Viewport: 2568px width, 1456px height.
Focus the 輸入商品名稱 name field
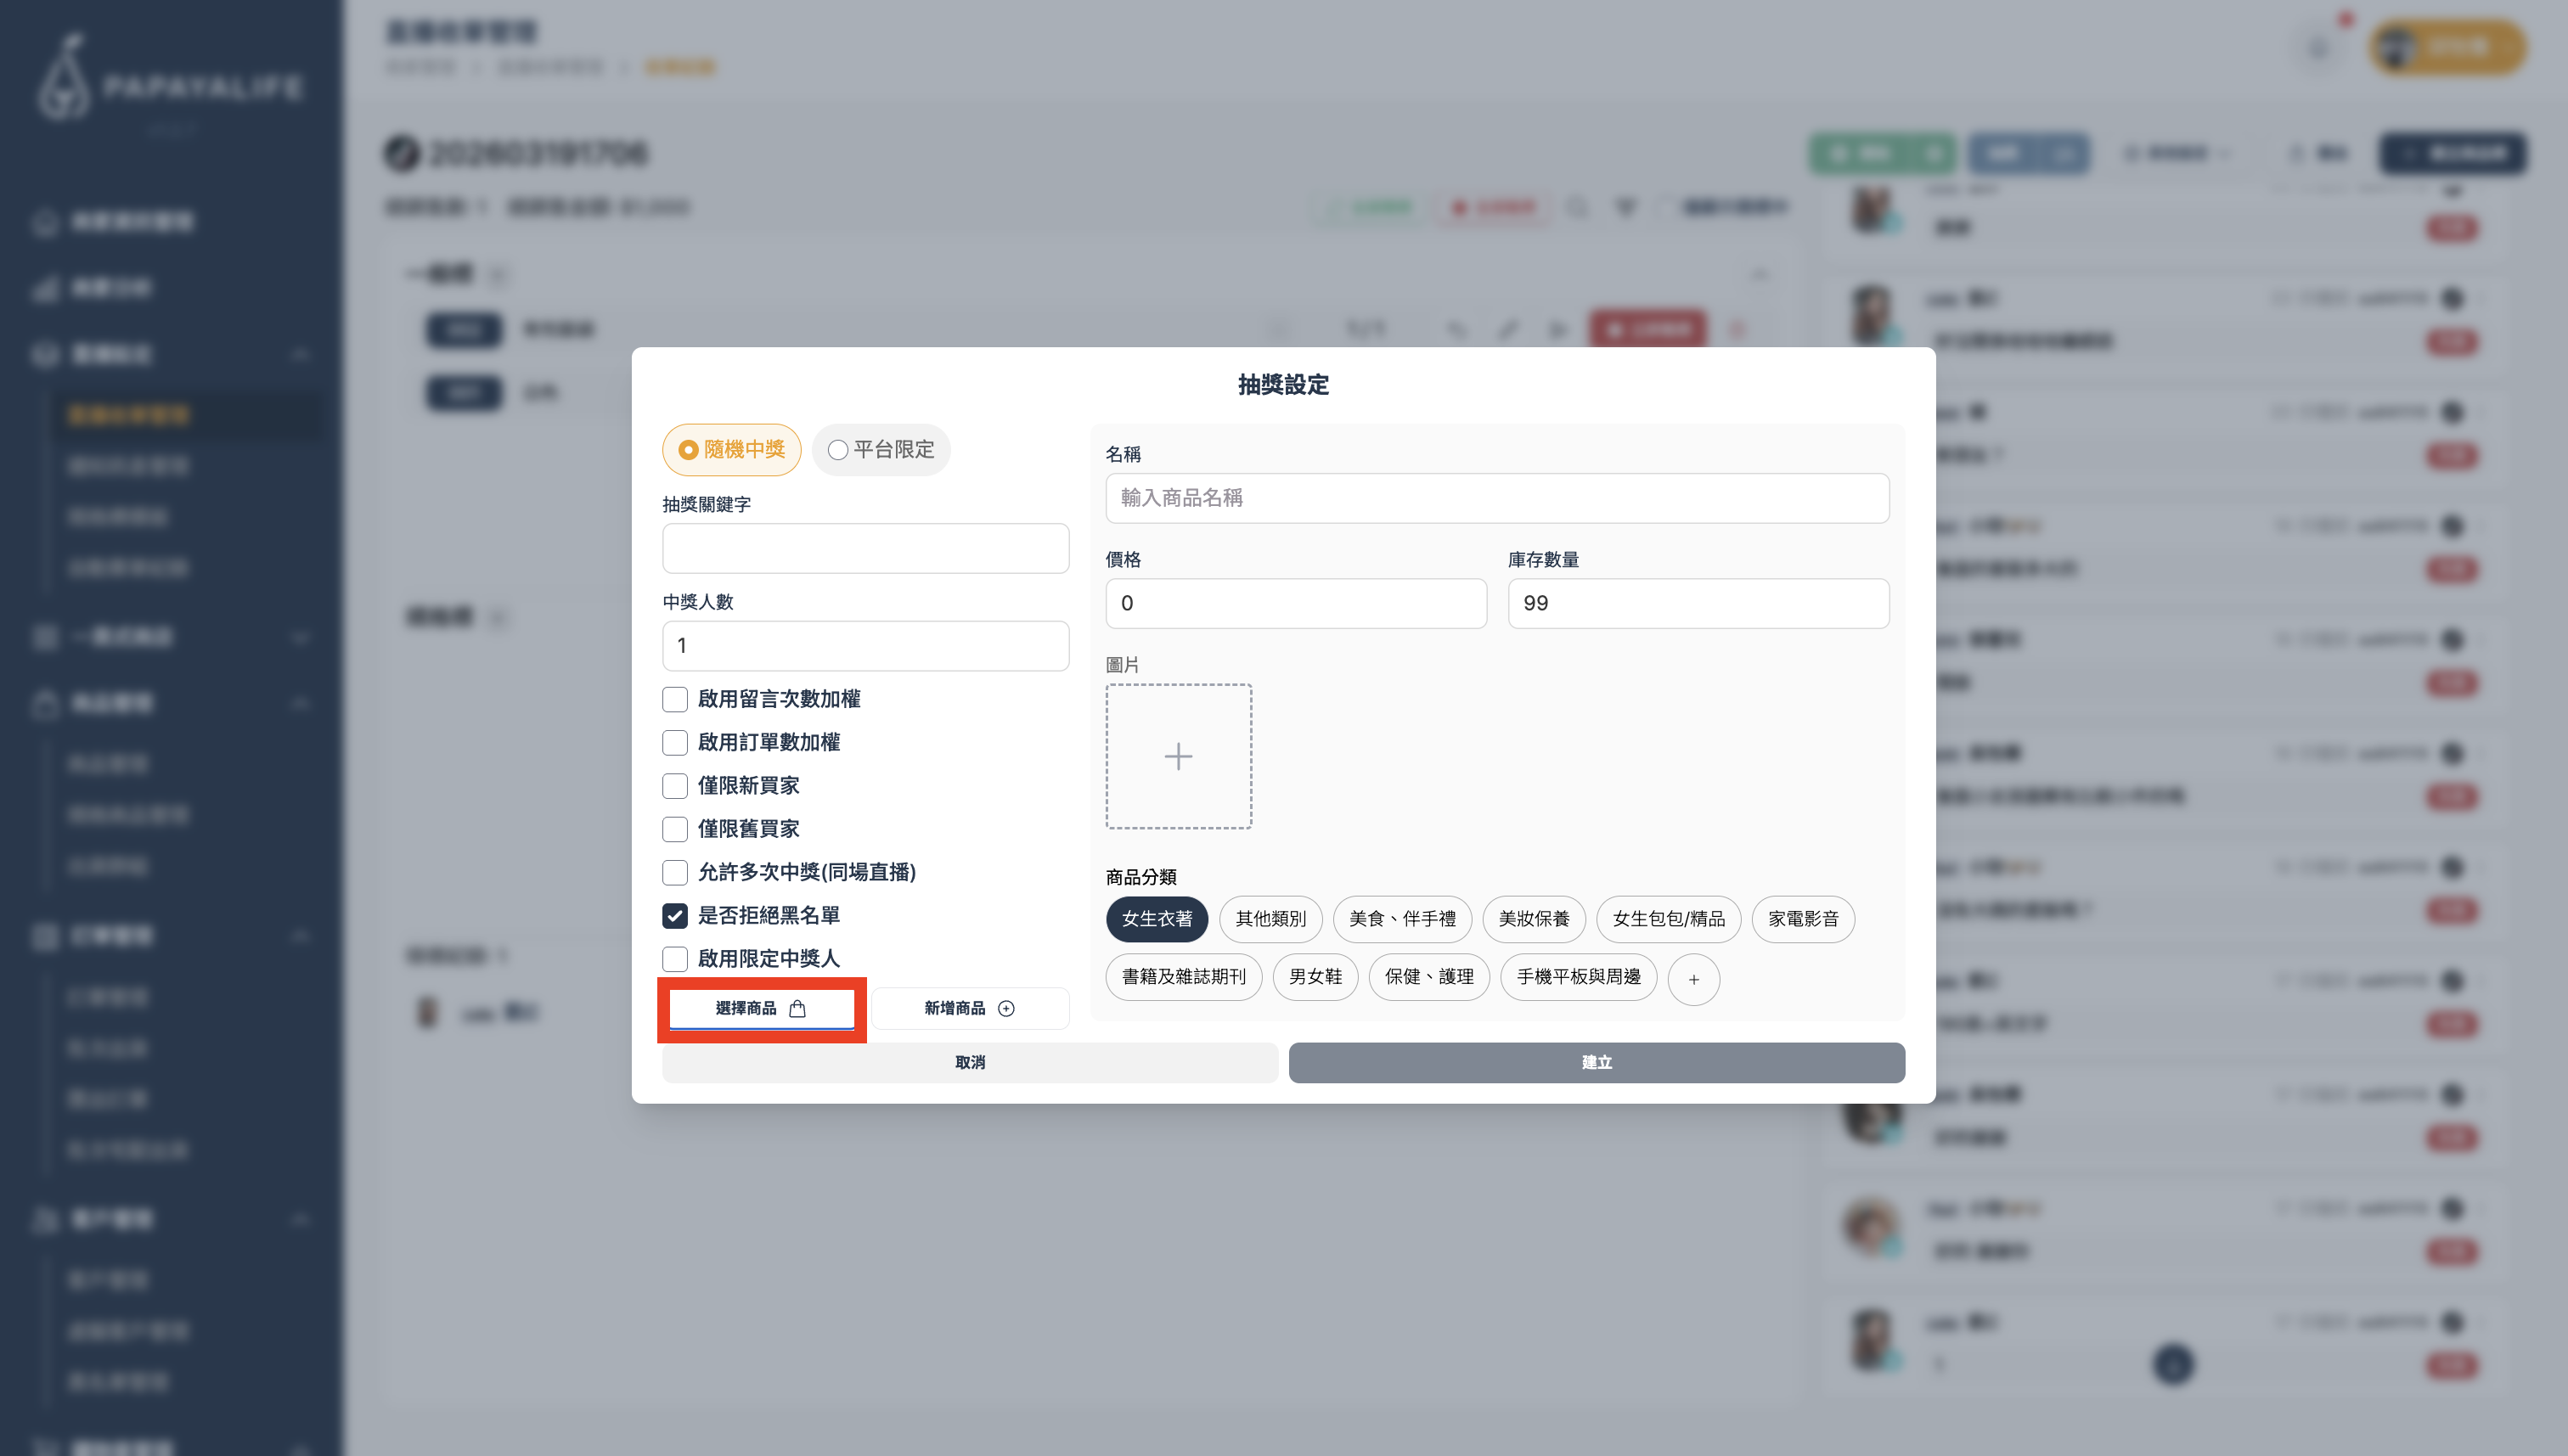pyautogui.click(x=1496, y=498)
